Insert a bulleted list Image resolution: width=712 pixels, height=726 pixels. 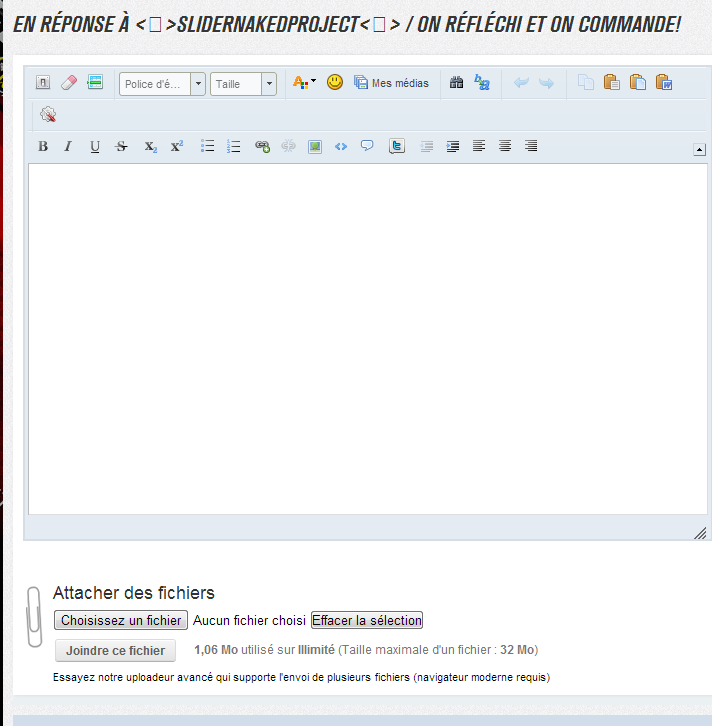click(208, 146)
